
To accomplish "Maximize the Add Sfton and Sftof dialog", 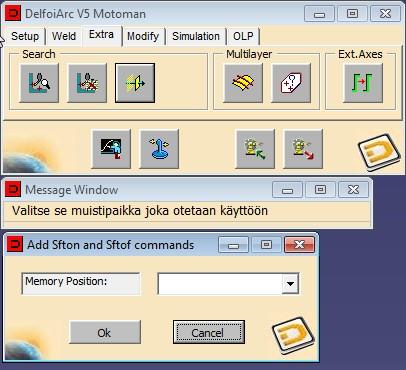I will (266, 245).
